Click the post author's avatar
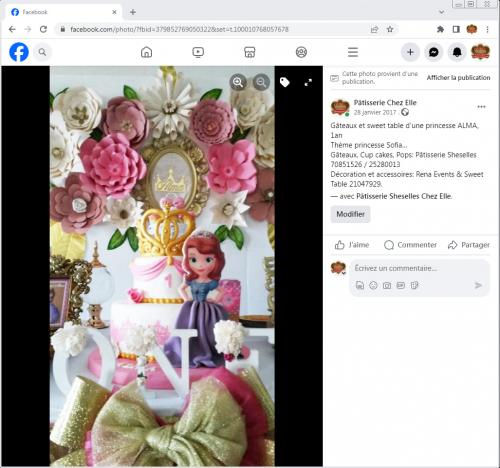Screen dimensions: 500x468 [x=340, y=108]
